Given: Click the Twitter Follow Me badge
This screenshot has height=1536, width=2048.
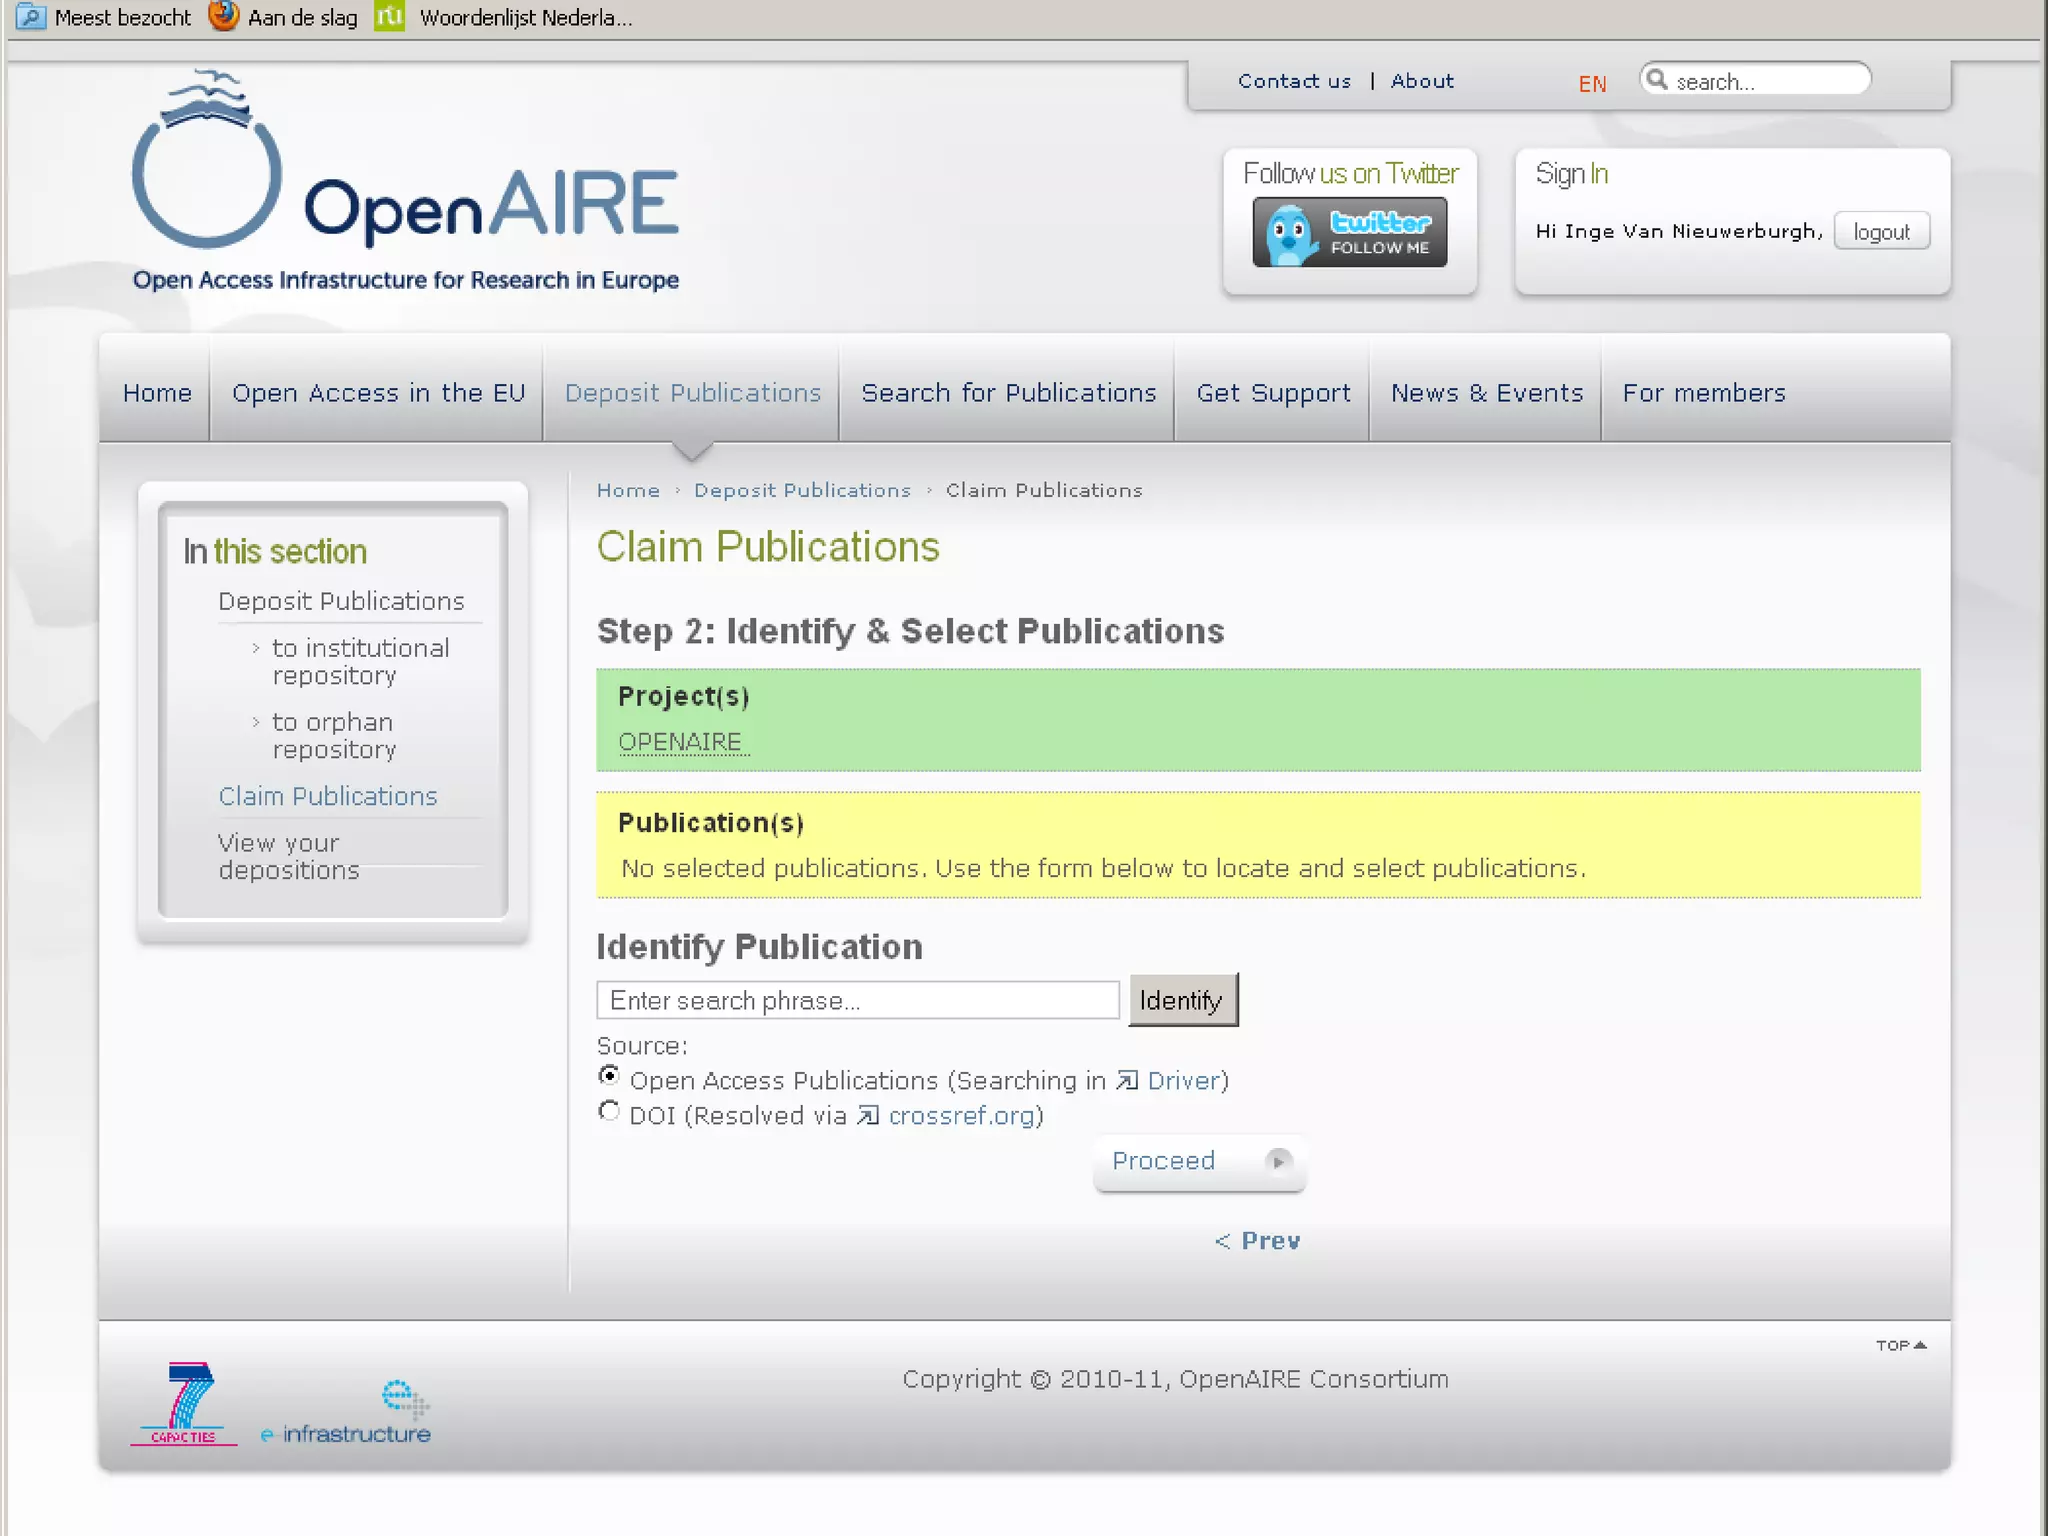Looking at the screenshot, I should coord(1349,232).
